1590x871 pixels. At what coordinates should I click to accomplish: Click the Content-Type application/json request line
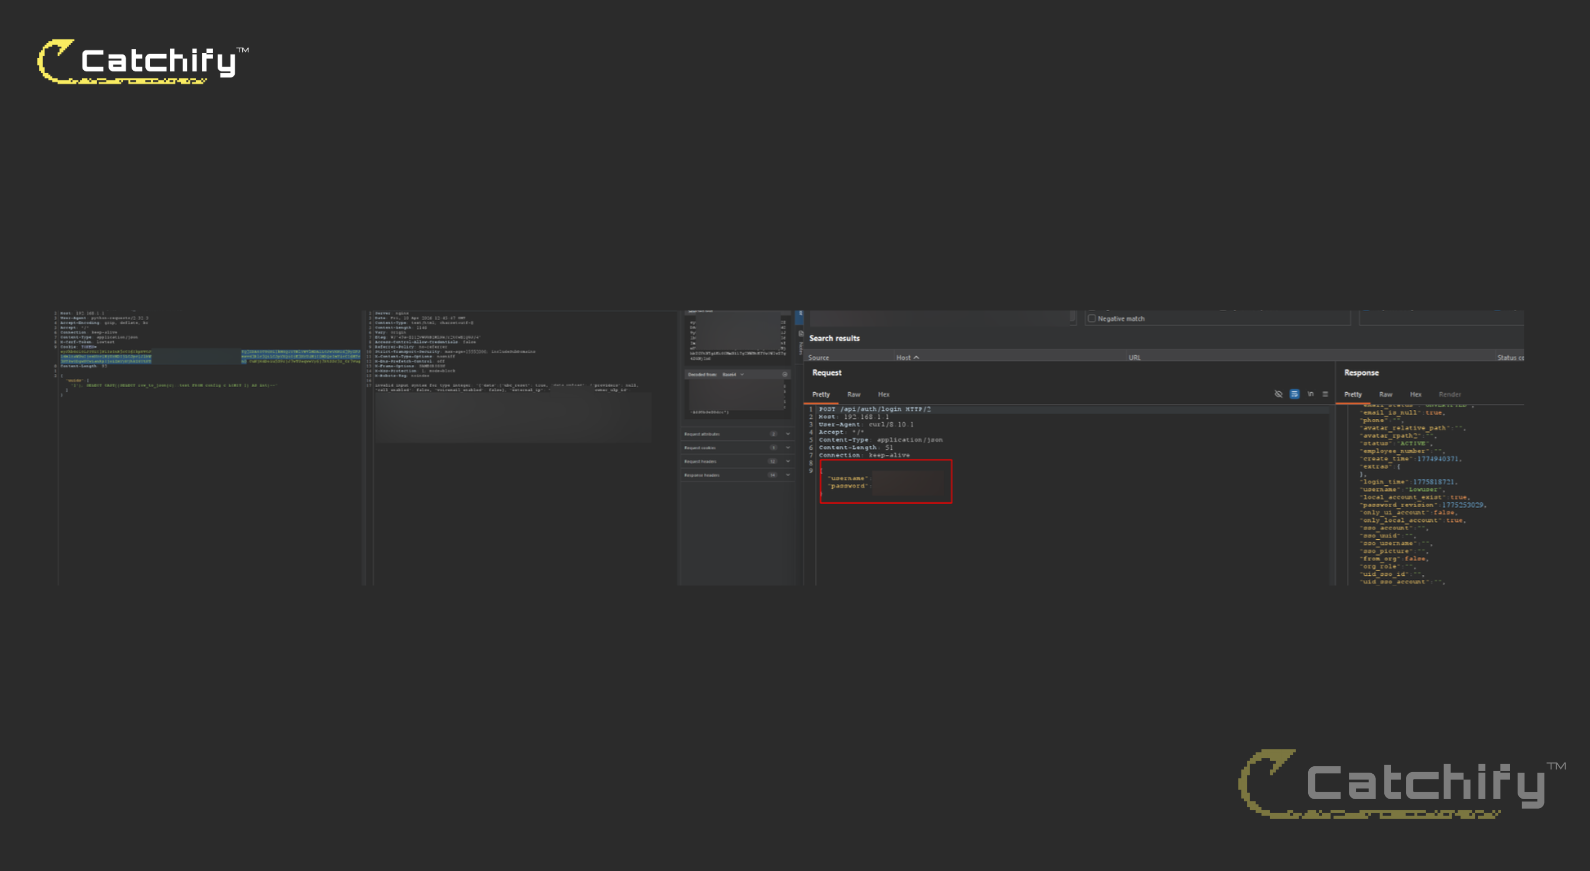point(881,440)
